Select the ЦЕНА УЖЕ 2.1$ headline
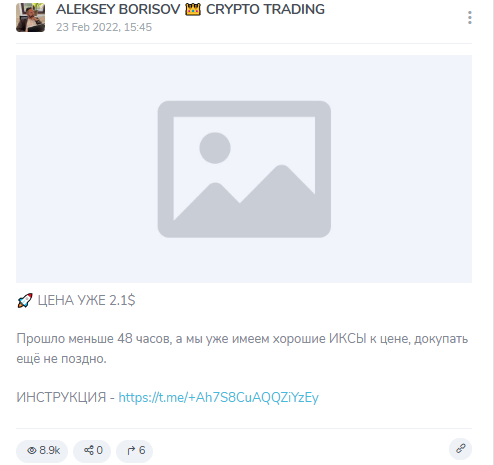494x465 pixels. tap(86, 300)
